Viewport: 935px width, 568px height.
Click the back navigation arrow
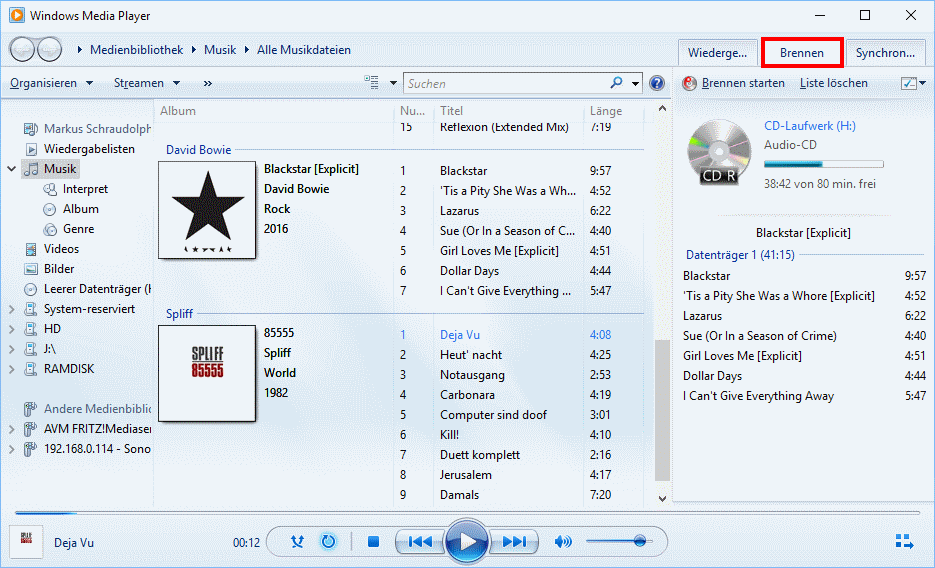(23, 49)
